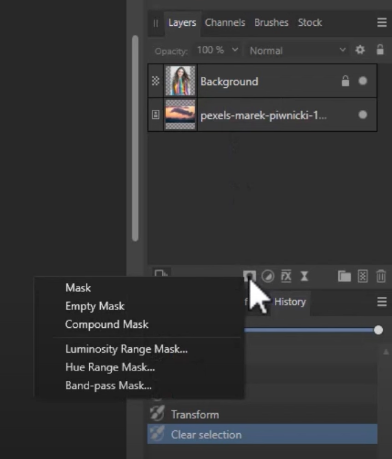Open the Layers blend options gear icon
This screenshot has height=459, width=392.
[x=360, y=50]
